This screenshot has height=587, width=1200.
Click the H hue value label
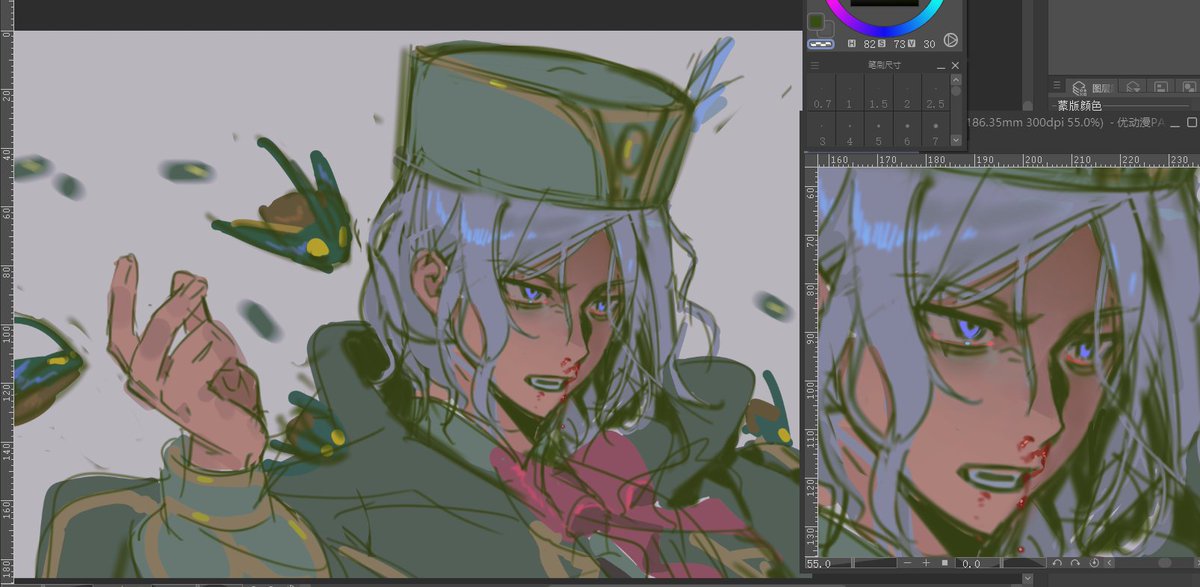[x=852, y=43]
